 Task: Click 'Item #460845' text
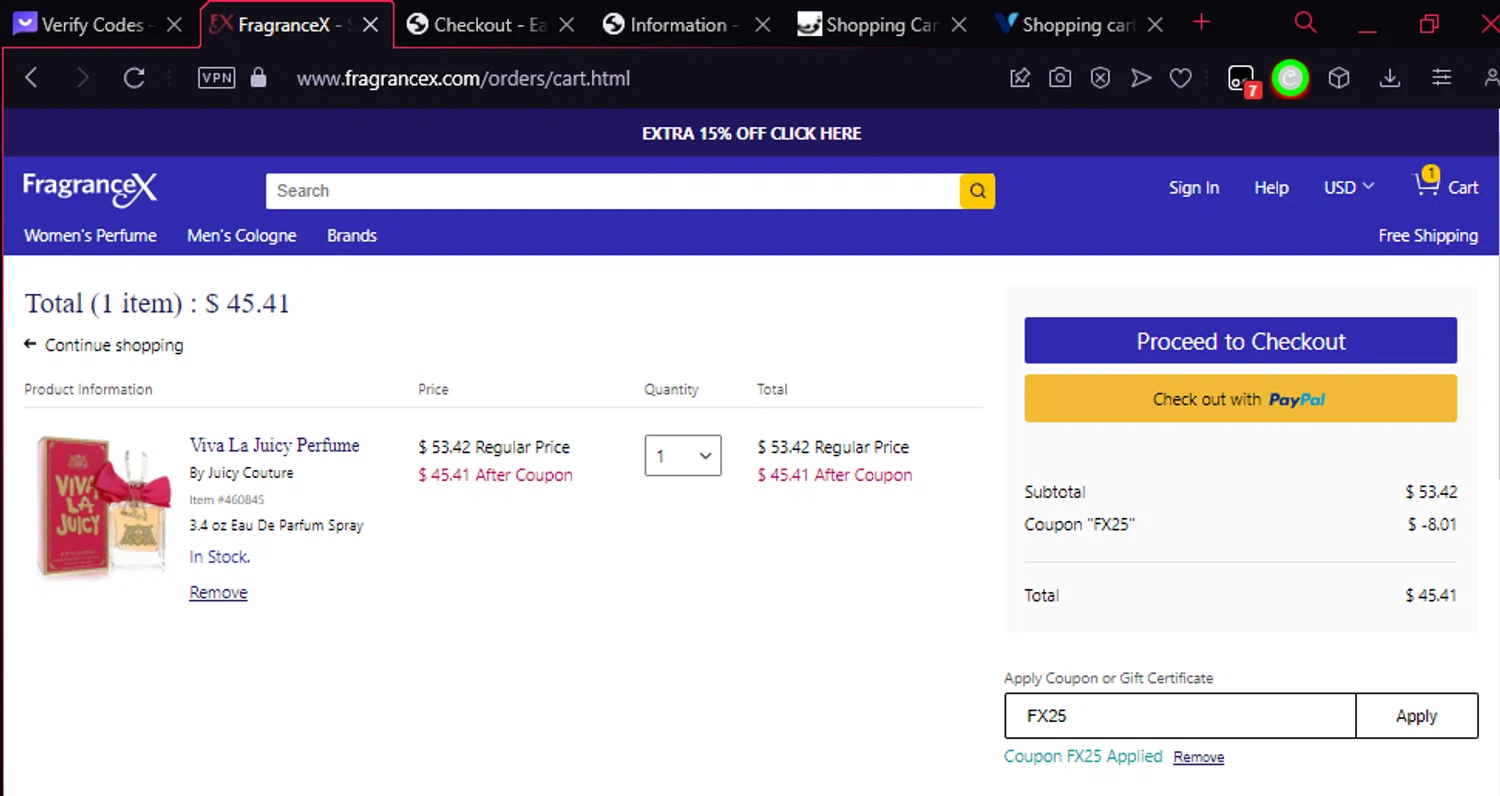(x=227, y=500)
